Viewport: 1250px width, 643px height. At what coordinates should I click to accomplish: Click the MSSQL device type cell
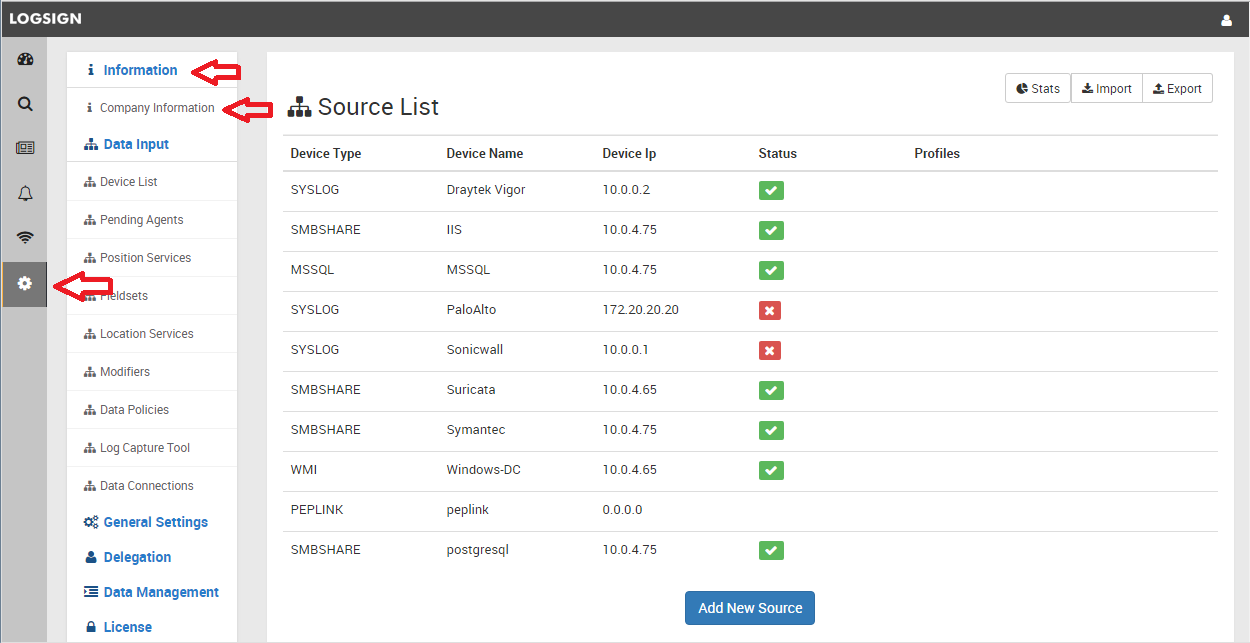(x=312, y=270)
